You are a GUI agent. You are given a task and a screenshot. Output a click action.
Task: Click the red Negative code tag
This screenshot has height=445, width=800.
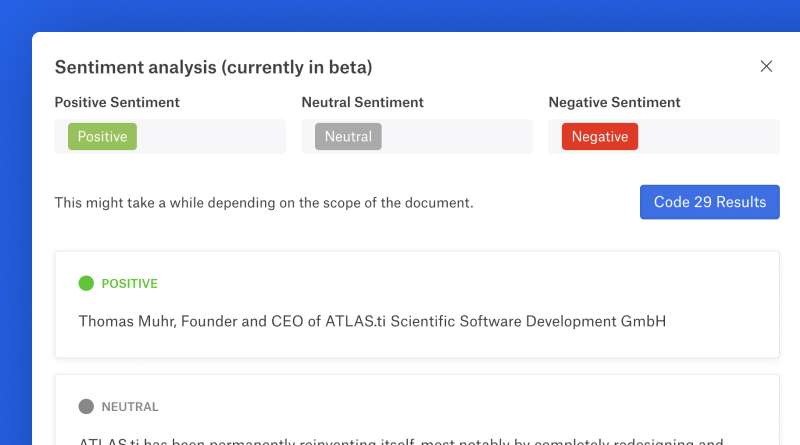pos(599,137)
